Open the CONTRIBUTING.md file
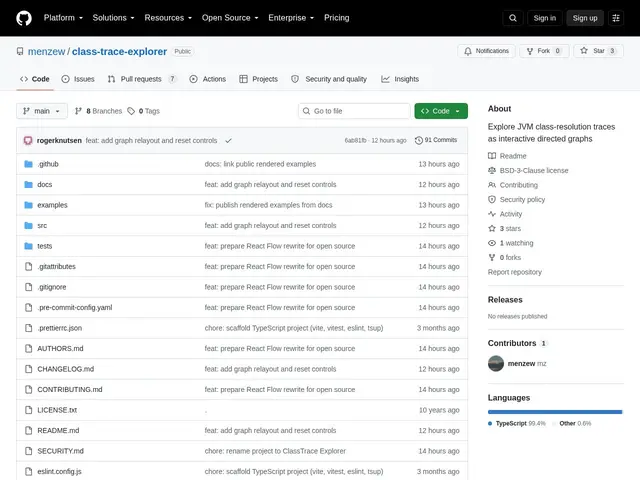Screen dimensions: 640x480 [70, 389]
